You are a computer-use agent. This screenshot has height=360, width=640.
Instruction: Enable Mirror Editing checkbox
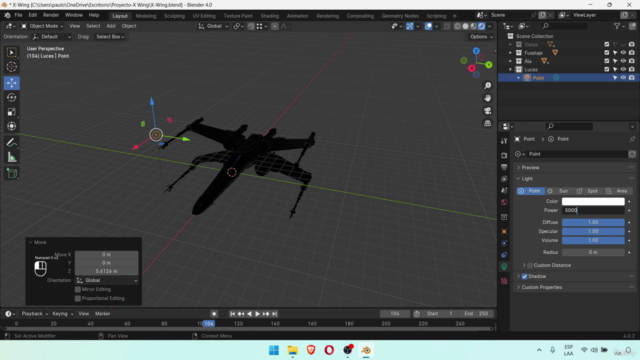point(78,289)
